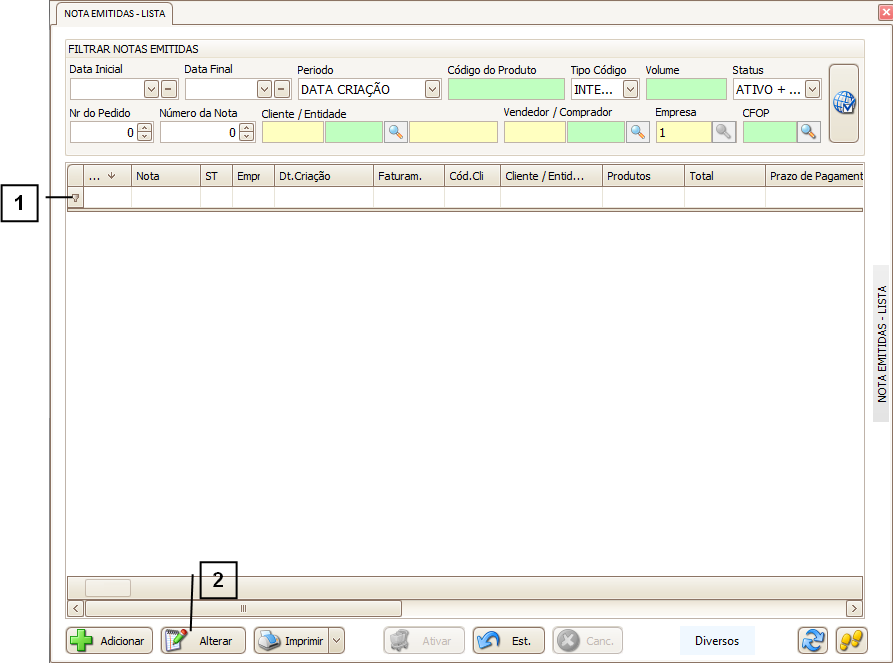This screenshot has height=663, width=893.
Task: Click the grid row filter funnel icon
Action: click(75, 199)
